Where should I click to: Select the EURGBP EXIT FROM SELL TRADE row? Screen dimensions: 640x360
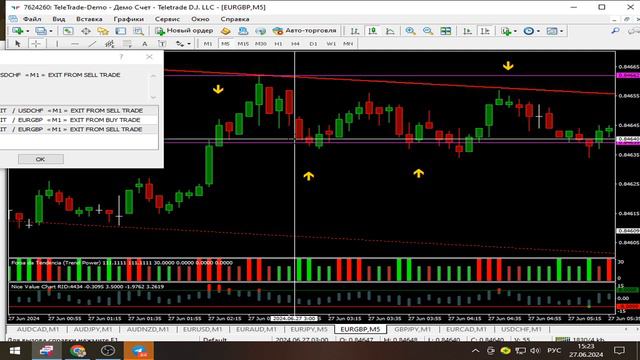pyautogui.click(x=79, y=129)
